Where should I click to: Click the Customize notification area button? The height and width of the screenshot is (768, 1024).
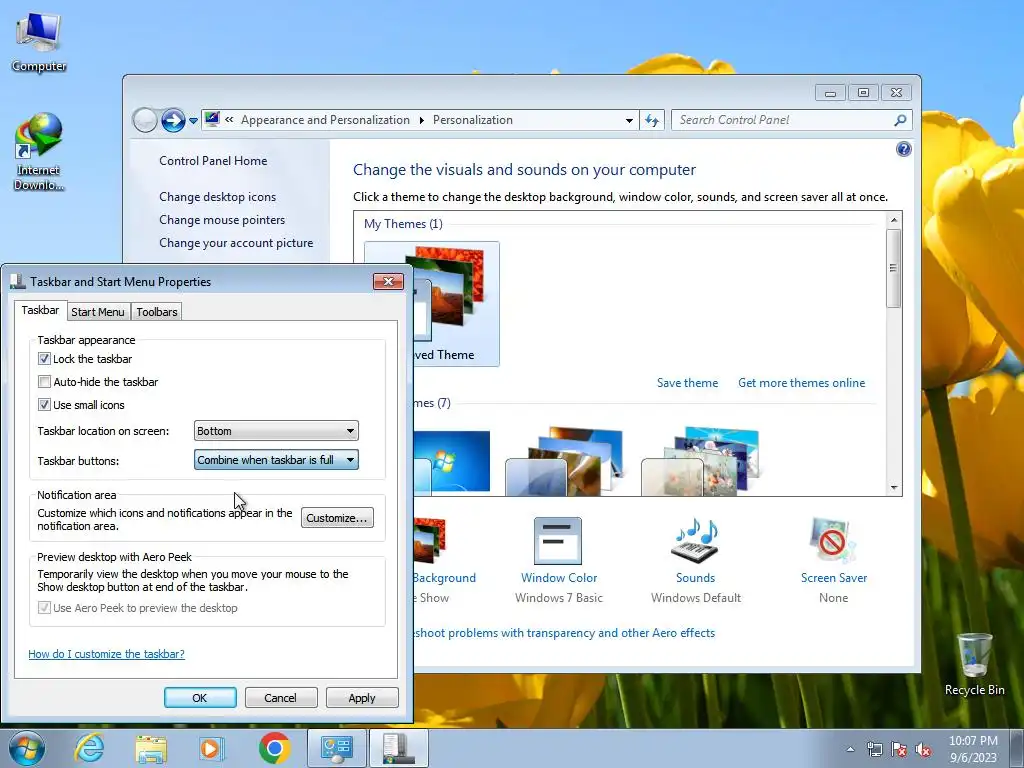[x=337, y=518]
